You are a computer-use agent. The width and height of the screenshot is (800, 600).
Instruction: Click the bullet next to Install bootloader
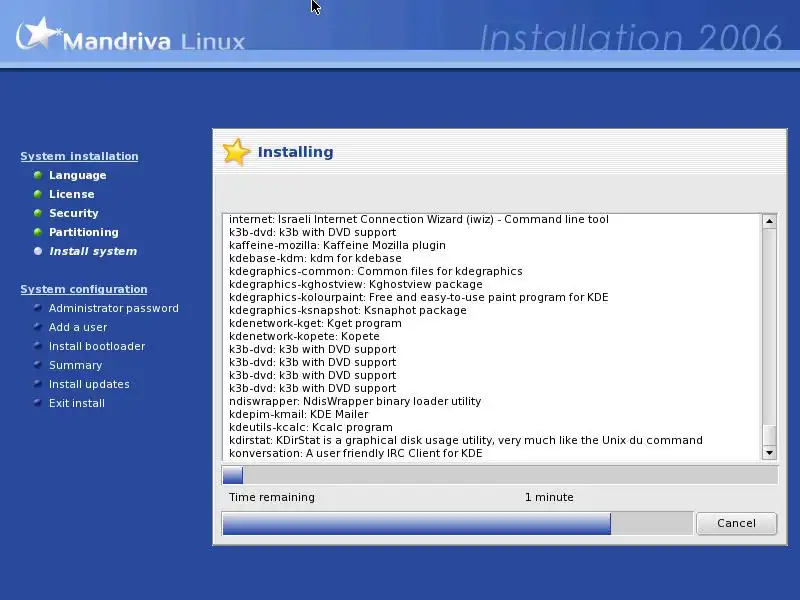(x=37, y=345)
